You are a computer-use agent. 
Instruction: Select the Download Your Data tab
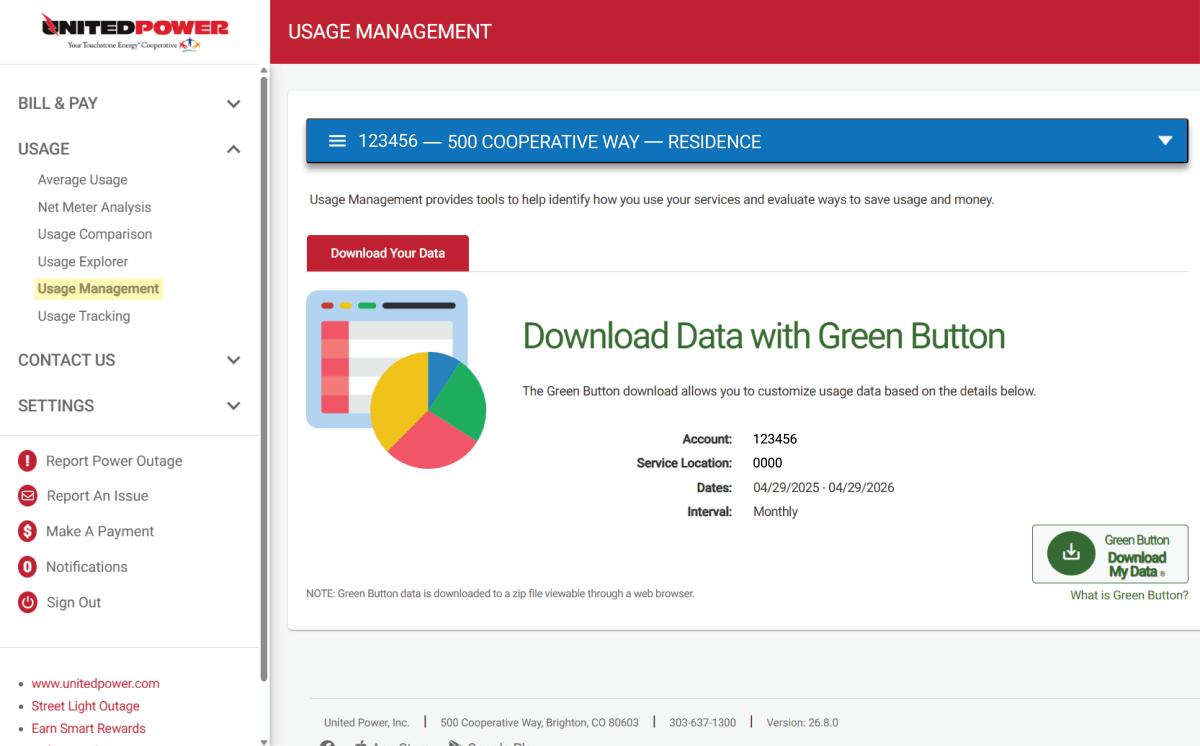pos(388,253)
